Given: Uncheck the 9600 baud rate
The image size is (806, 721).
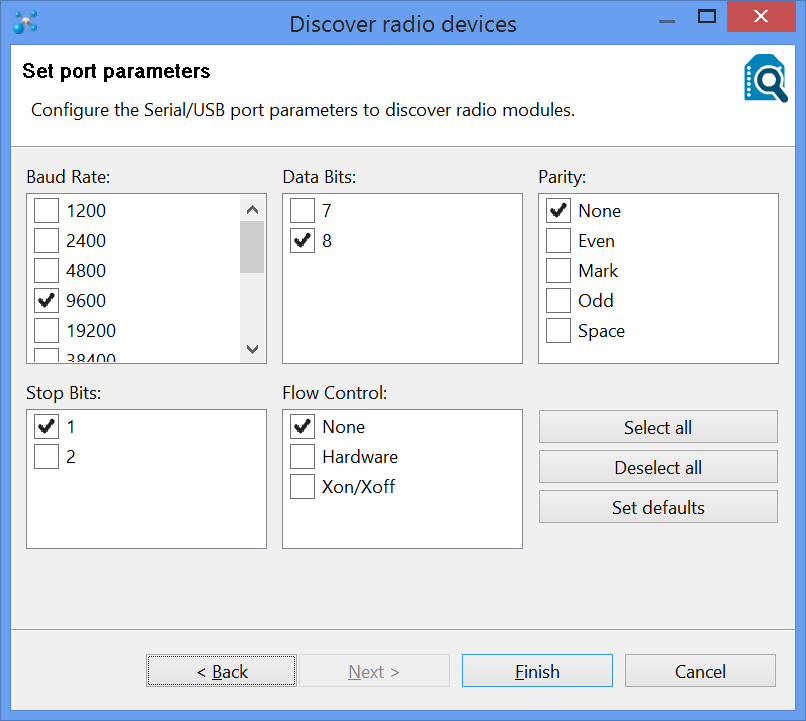Looking at the screenshot, I should [x=46, y=301].
